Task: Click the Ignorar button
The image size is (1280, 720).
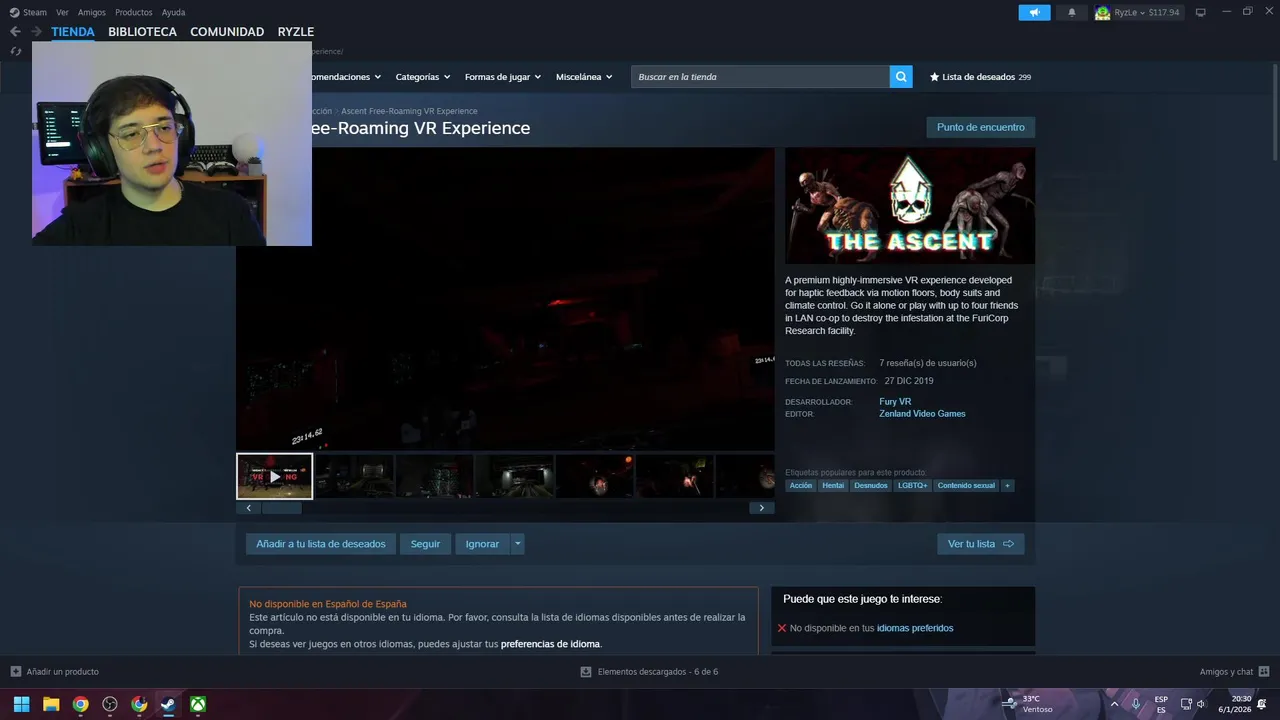Action: 482,544
